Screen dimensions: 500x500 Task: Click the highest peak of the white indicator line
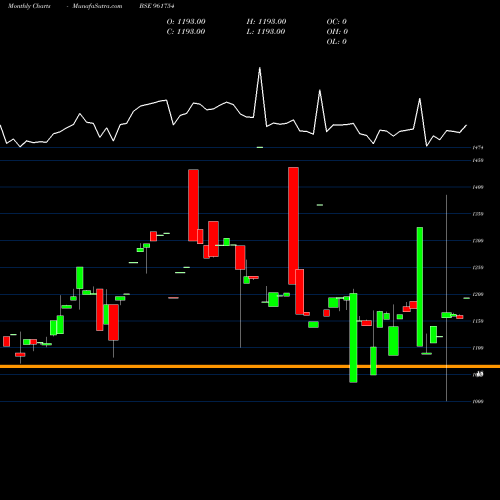click(260, 68)
